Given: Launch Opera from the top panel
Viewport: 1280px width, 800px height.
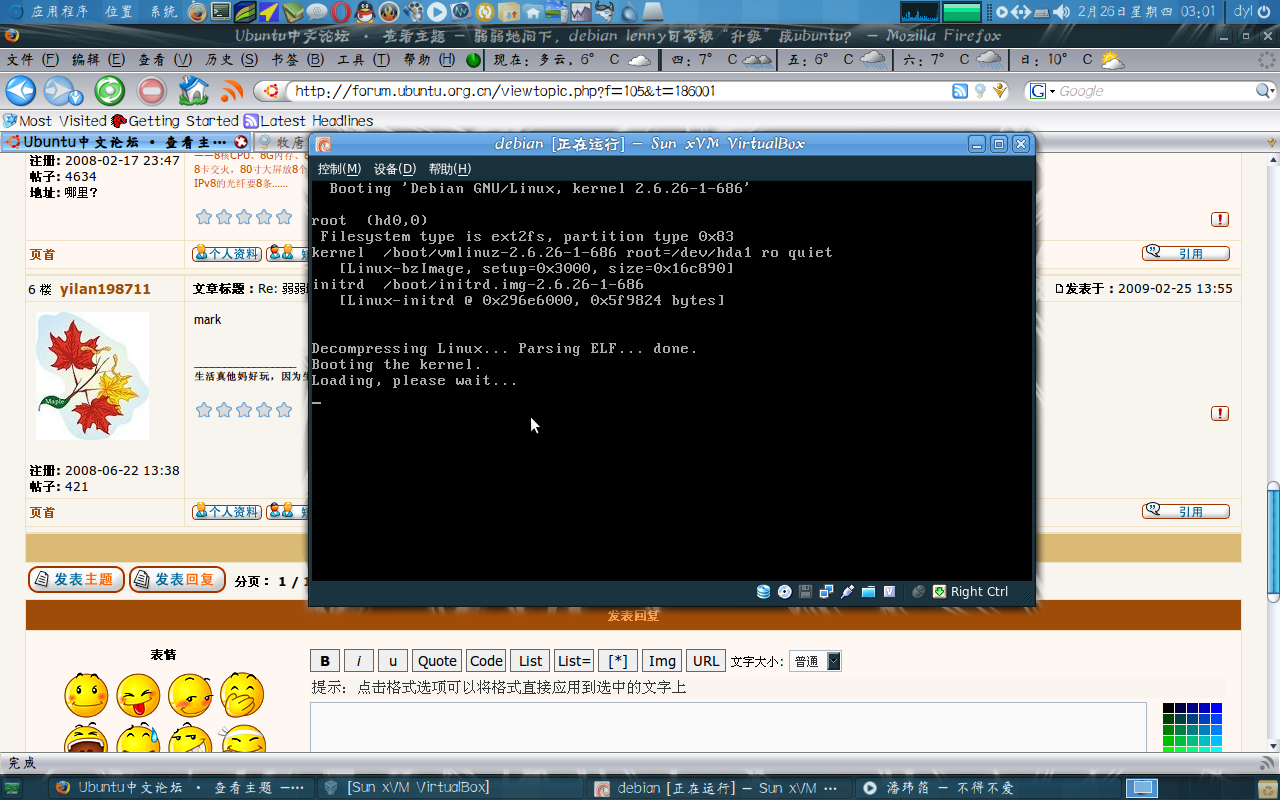Looking at the screenshot, I should tap(341, 12).
